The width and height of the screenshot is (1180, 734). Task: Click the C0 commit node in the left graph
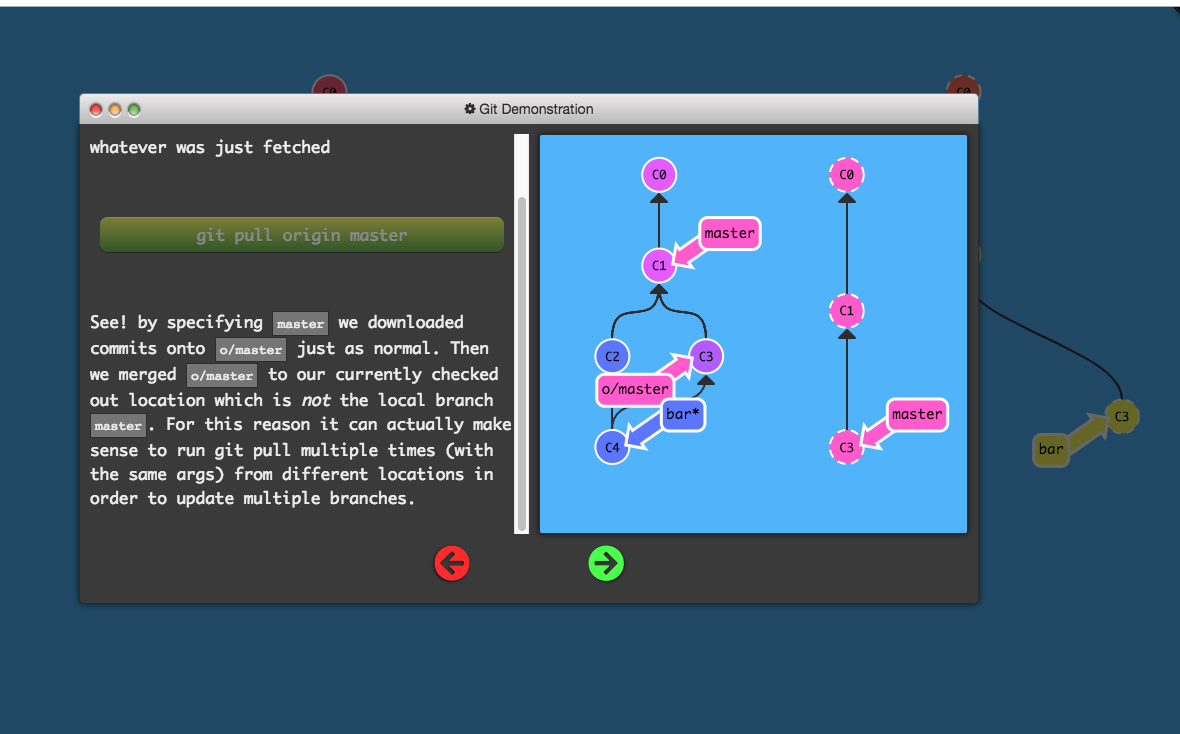coord(658,175)
